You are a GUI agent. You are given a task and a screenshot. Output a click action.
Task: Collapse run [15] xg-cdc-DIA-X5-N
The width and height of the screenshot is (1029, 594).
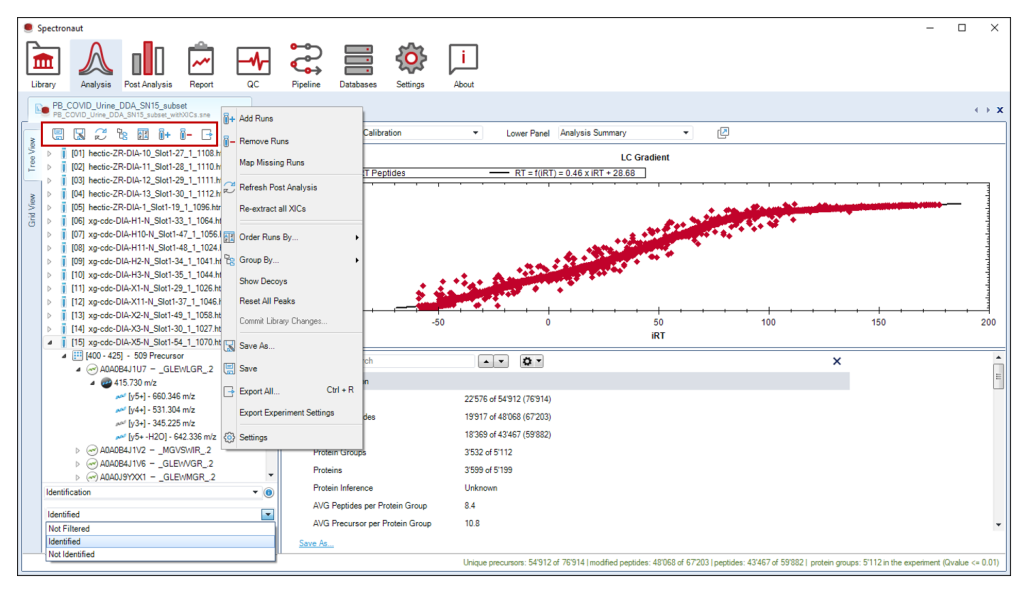tap(49, 343)
